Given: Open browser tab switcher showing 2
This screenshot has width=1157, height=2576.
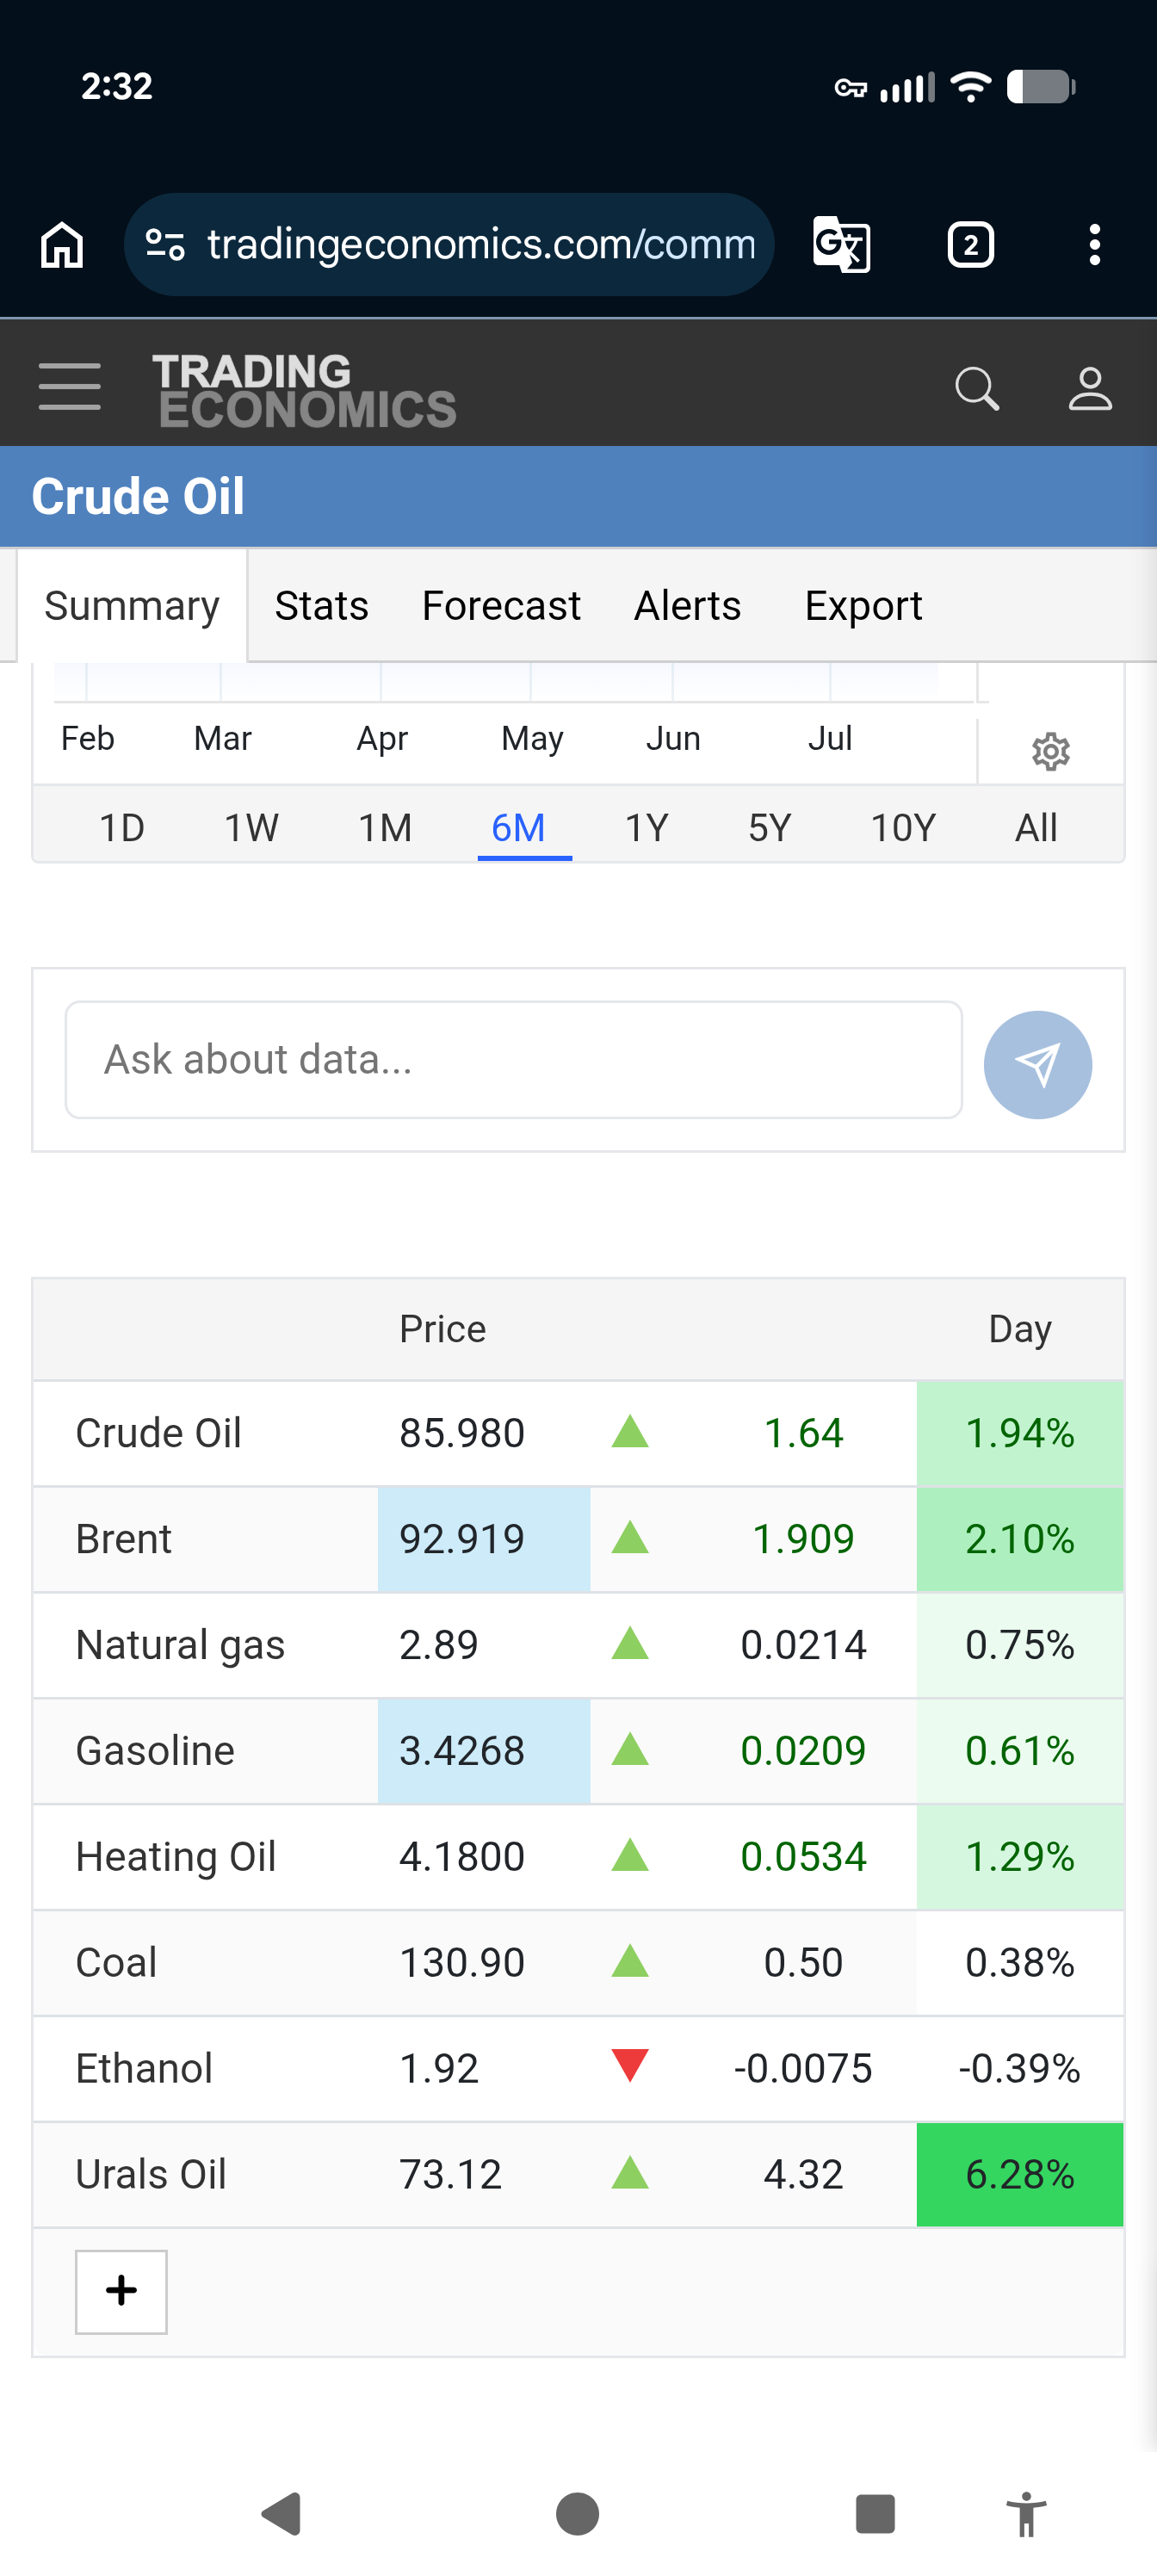Looking at the screenshot, I should pyautogui.click(x=969, y=245).
